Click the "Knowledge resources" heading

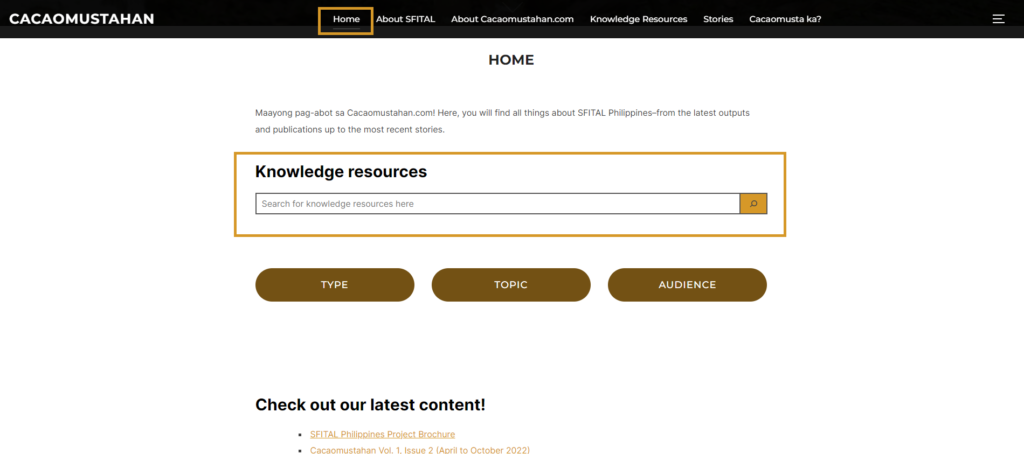tap(341, 172)
